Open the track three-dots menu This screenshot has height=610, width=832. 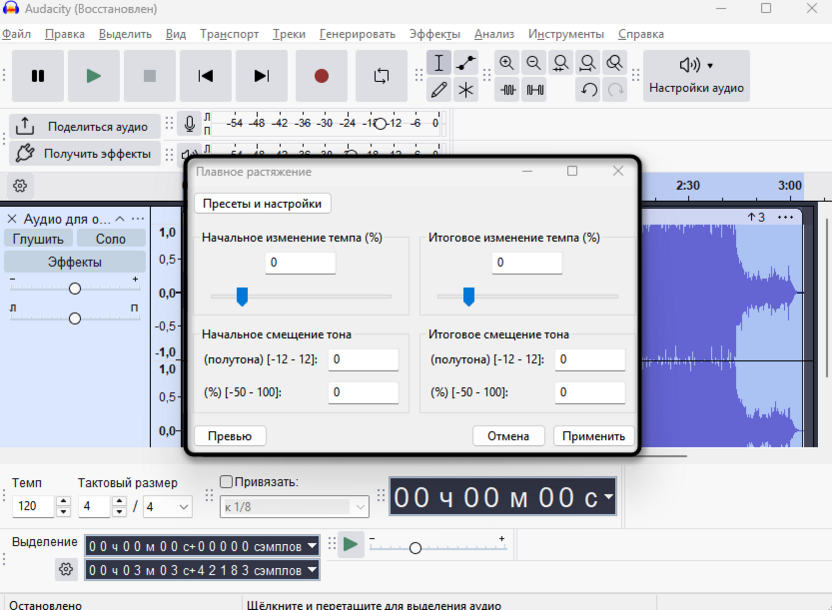(137, 219)
